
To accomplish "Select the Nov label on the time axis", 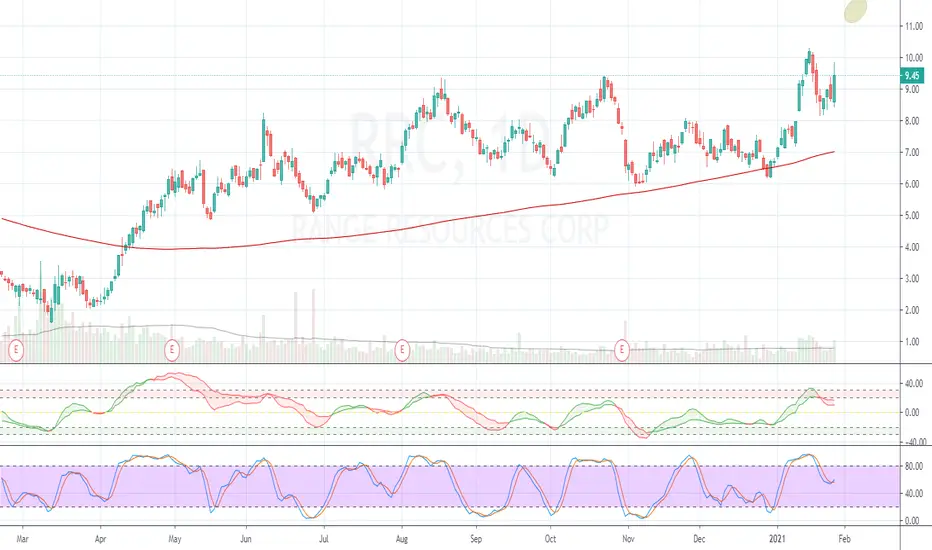I will click(628, 539).
